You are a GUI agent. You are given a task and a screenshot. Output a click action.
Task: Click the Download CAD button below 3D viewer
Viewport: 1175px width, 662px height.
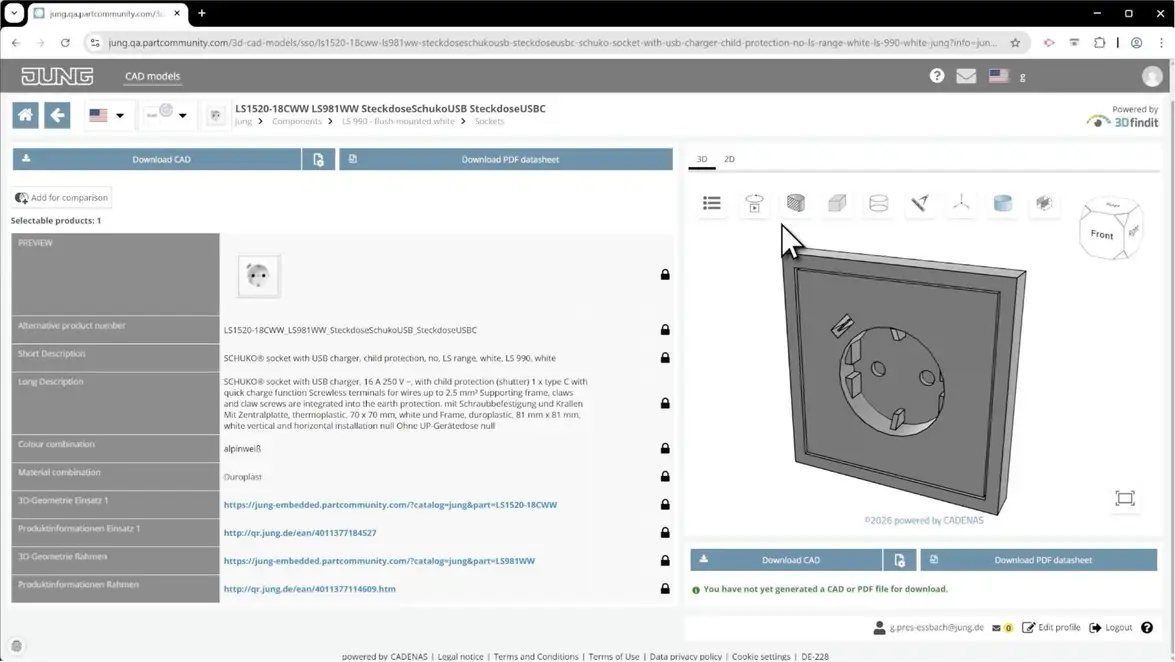[x=786, y=560]
